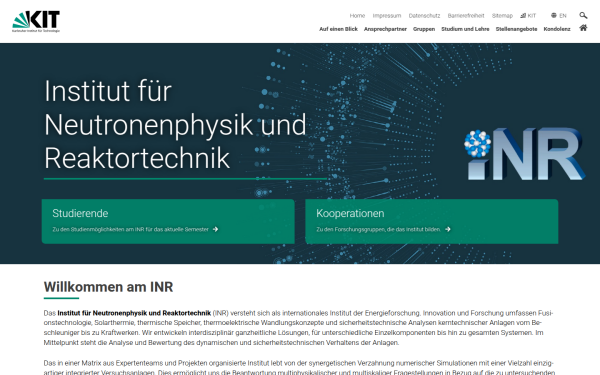The width and height of the screenshot is (600, 375).
Task: Open the Stellenangebote menu
Action: pyautogui.click(x=516, y=29)
